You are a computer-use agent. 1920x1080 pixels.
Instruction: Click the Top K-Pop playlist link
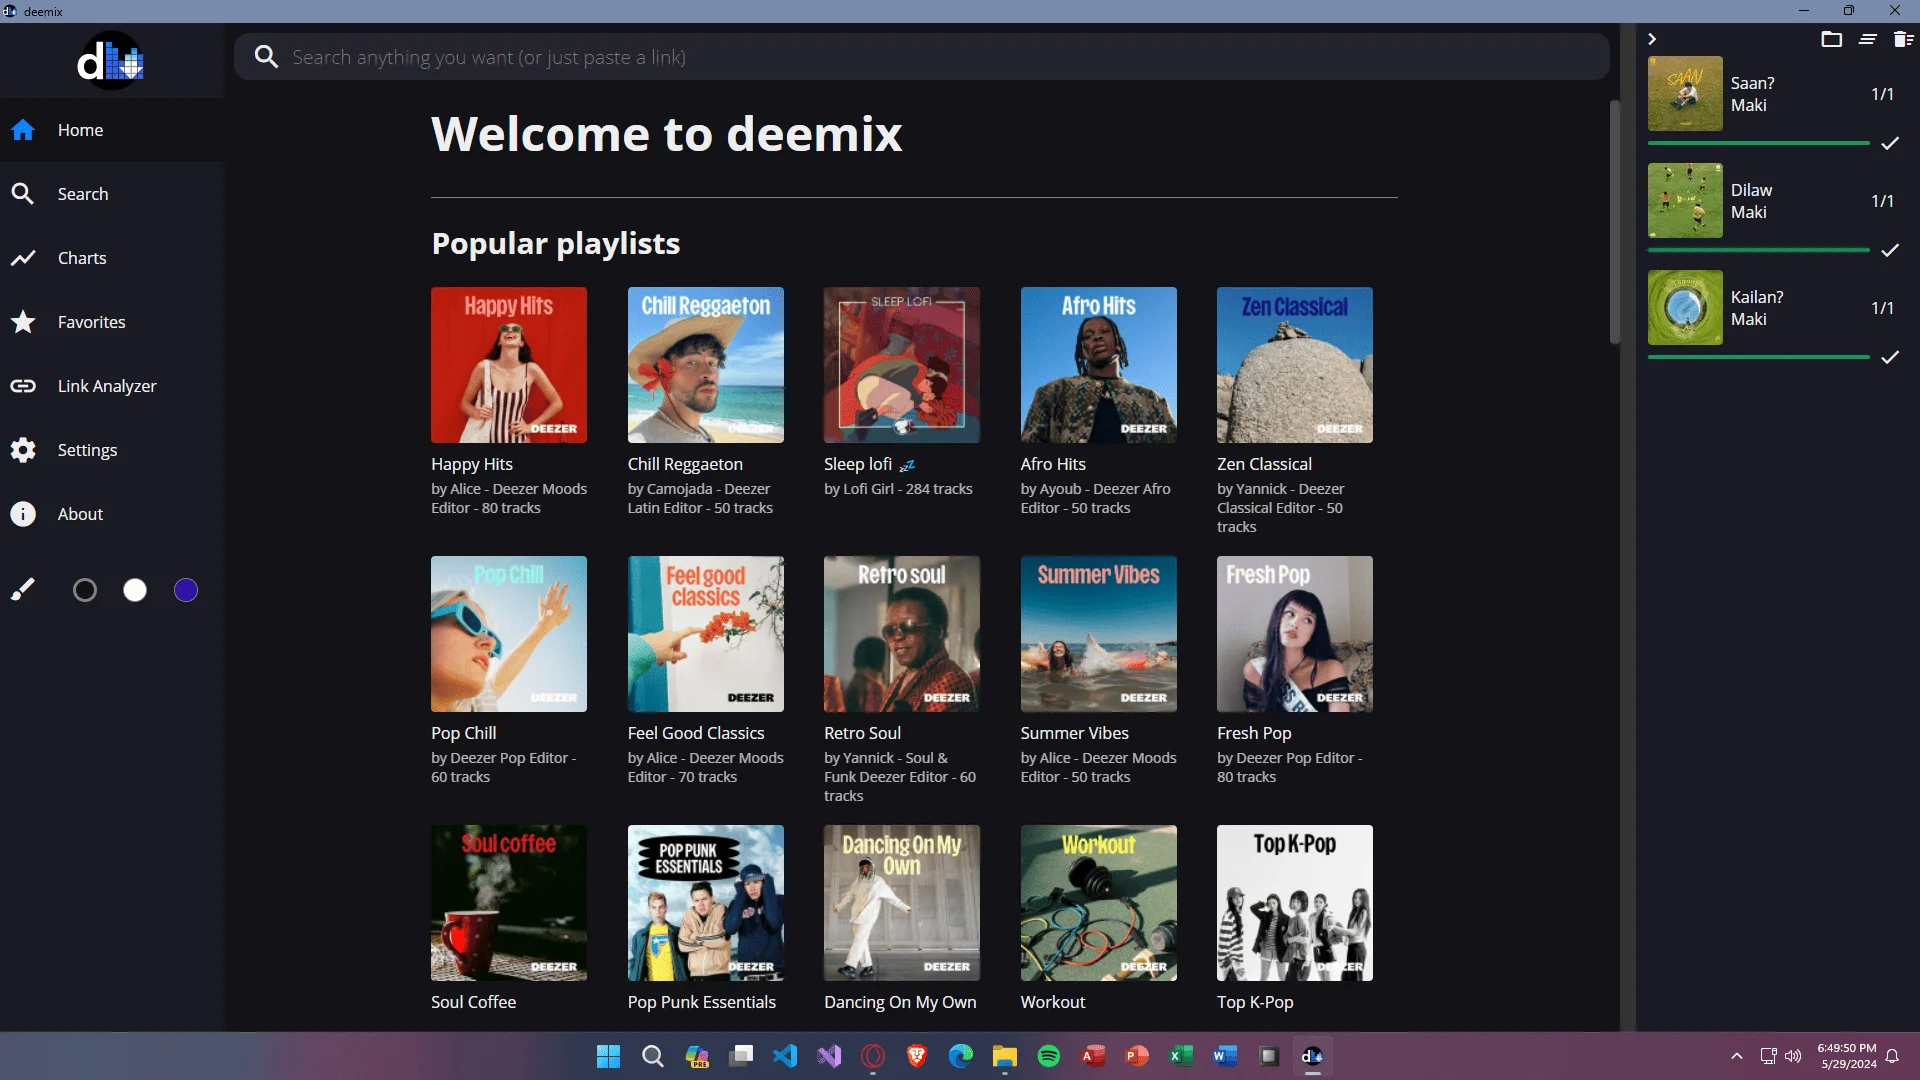click(1255, 1002)
